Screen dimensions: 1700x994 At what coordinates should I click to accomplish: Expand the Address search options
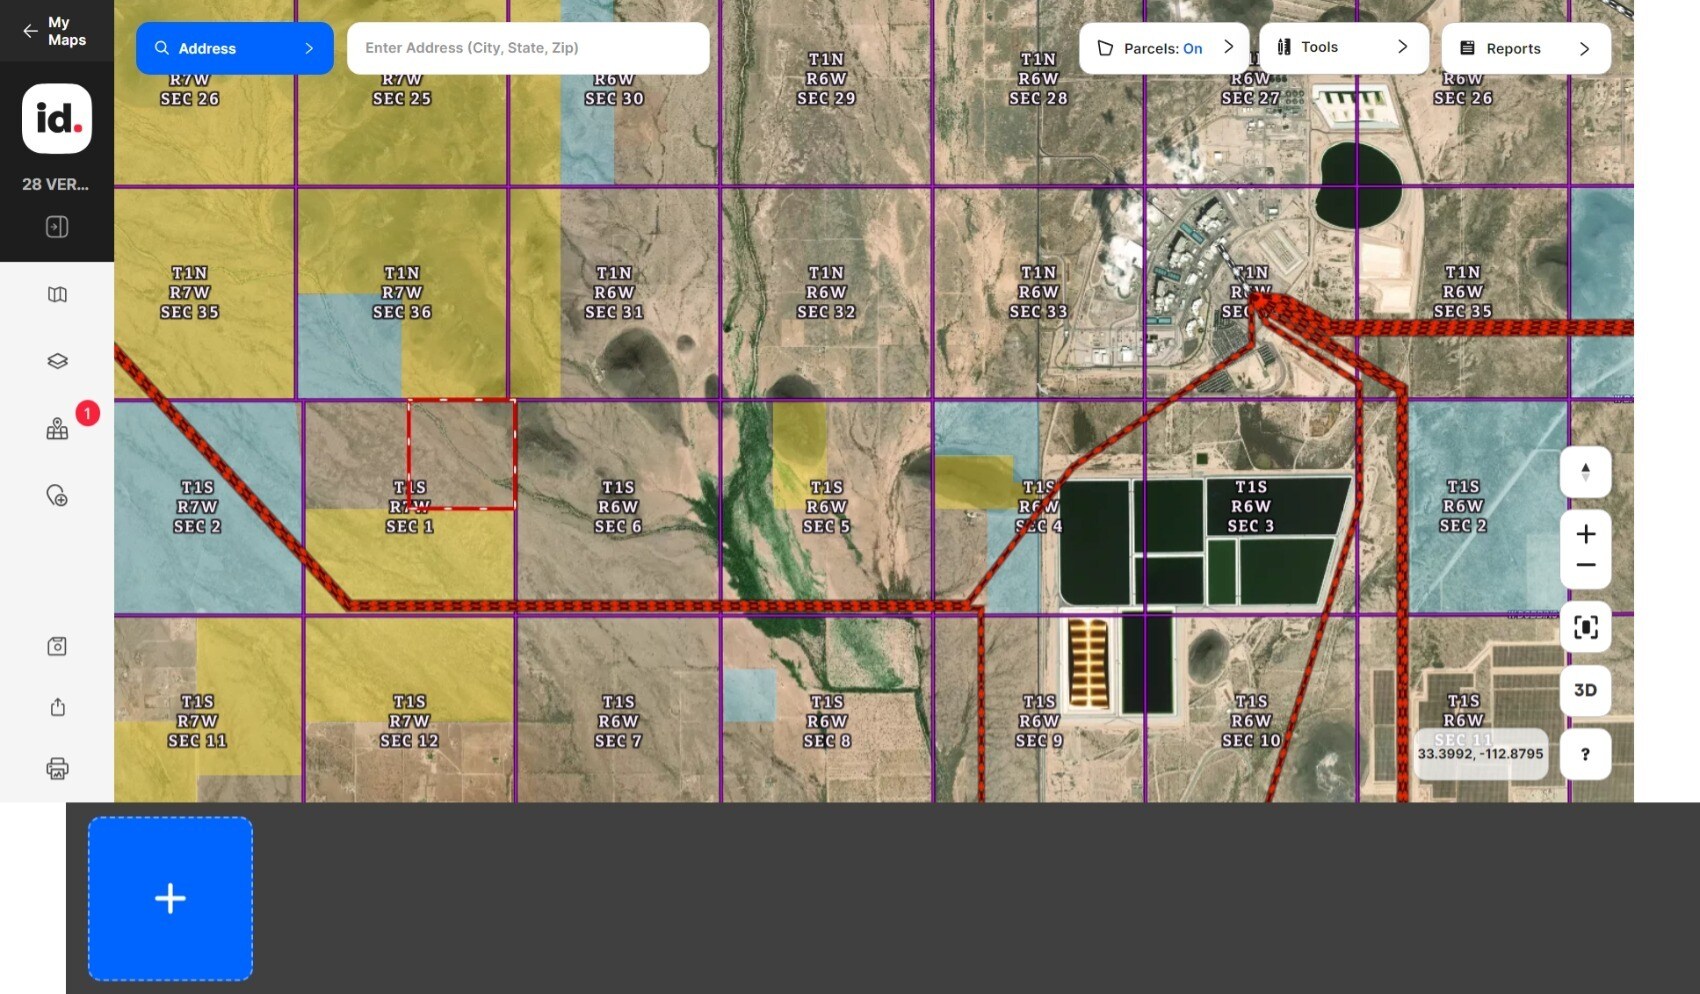pyautogui.click(x=308, y=48)
